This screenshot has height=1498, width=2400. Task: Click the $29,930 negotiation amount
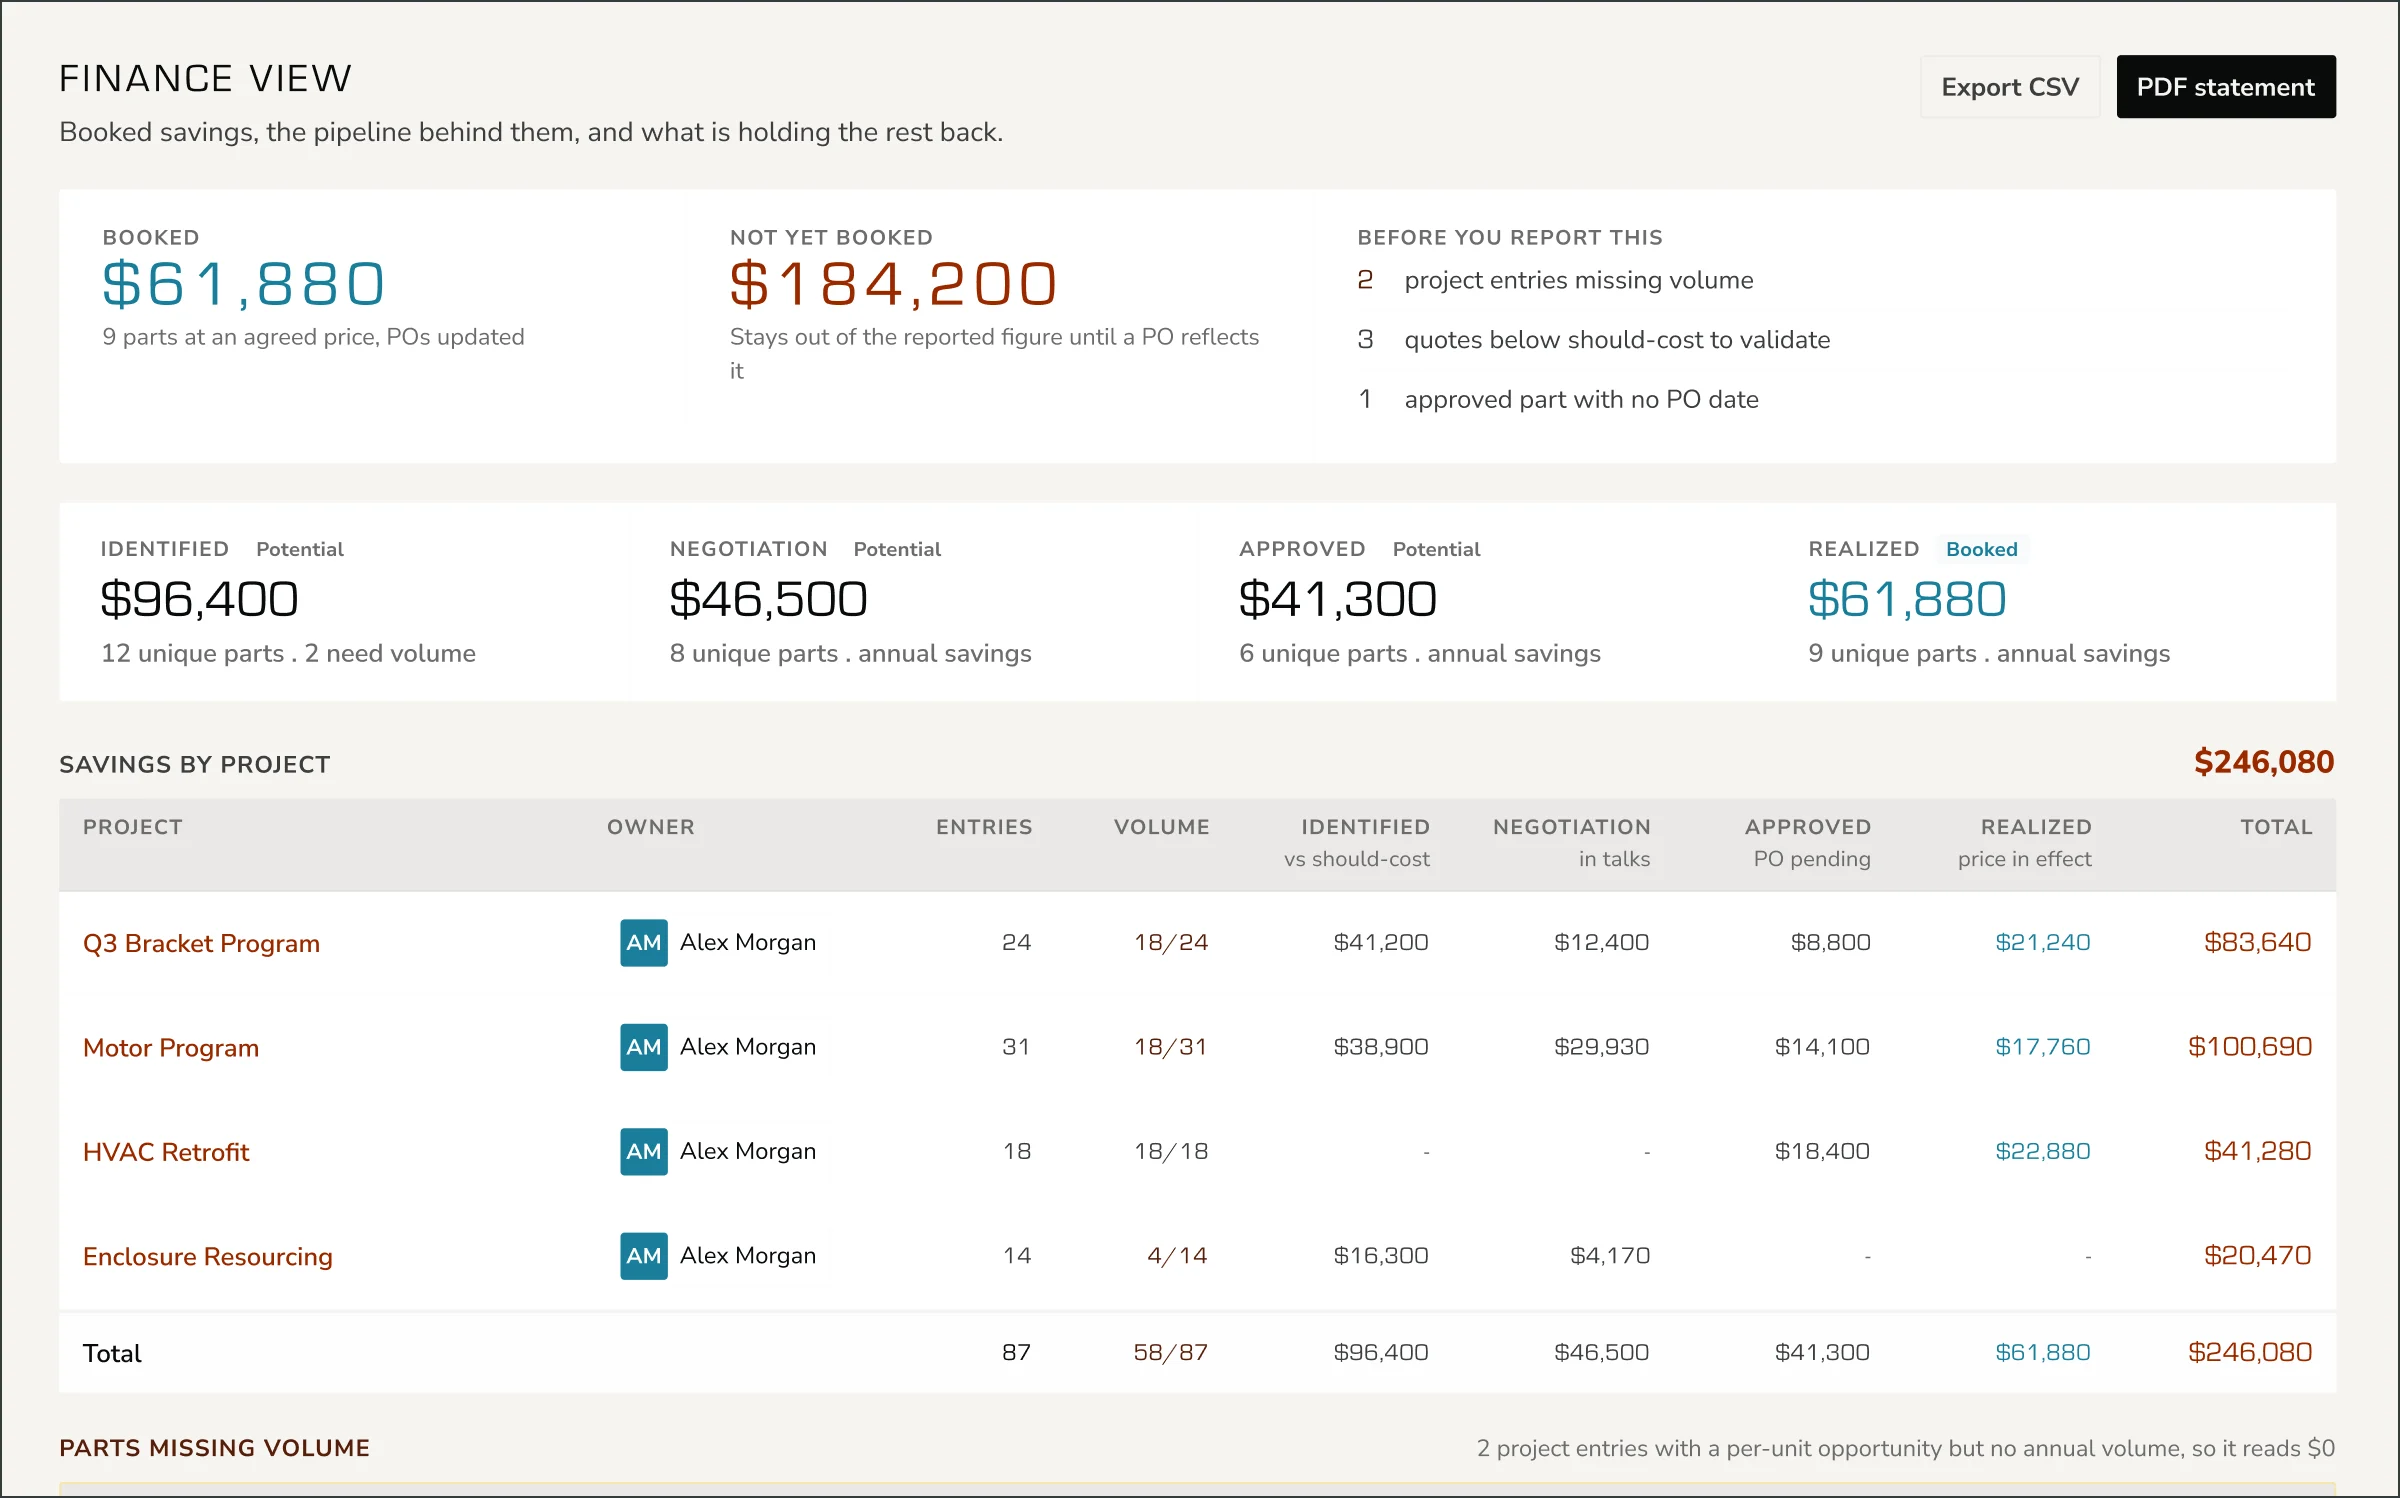[1601, 1047]
